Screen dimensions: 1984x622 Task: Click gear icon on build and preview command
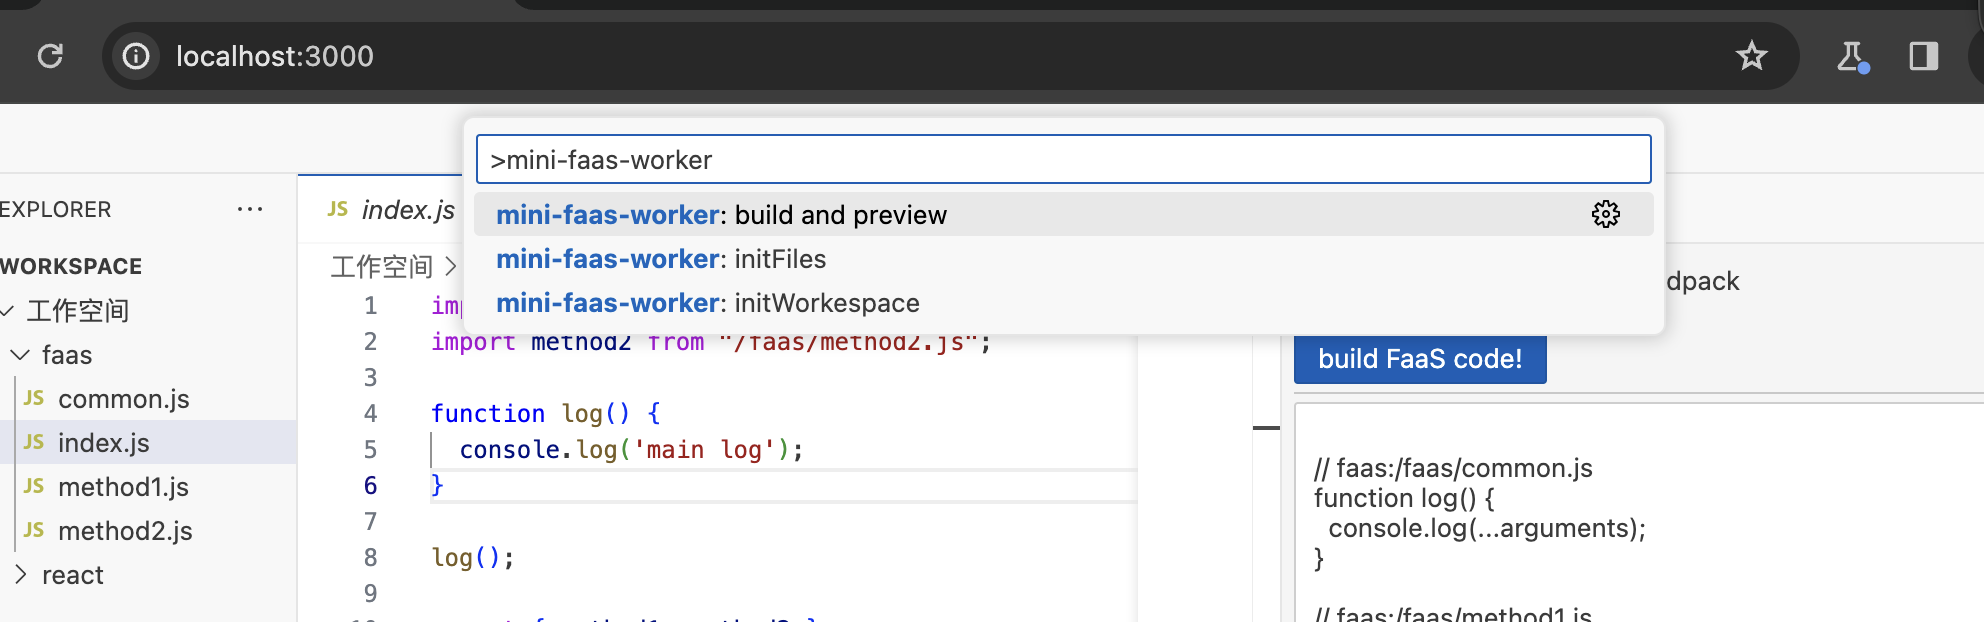tap(1606, 214)
